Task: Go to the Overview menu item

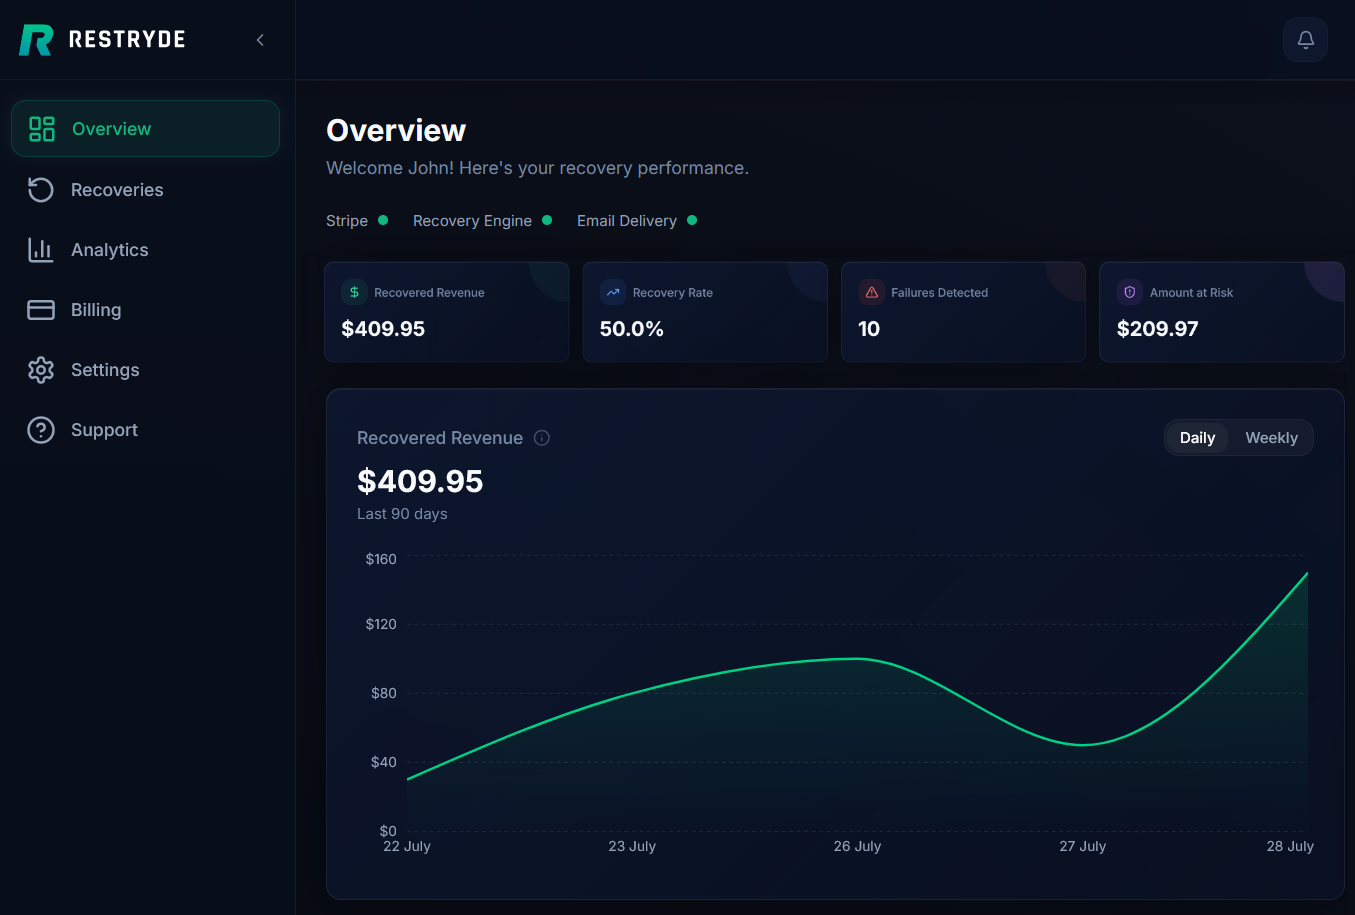Action: pos(145,129)
